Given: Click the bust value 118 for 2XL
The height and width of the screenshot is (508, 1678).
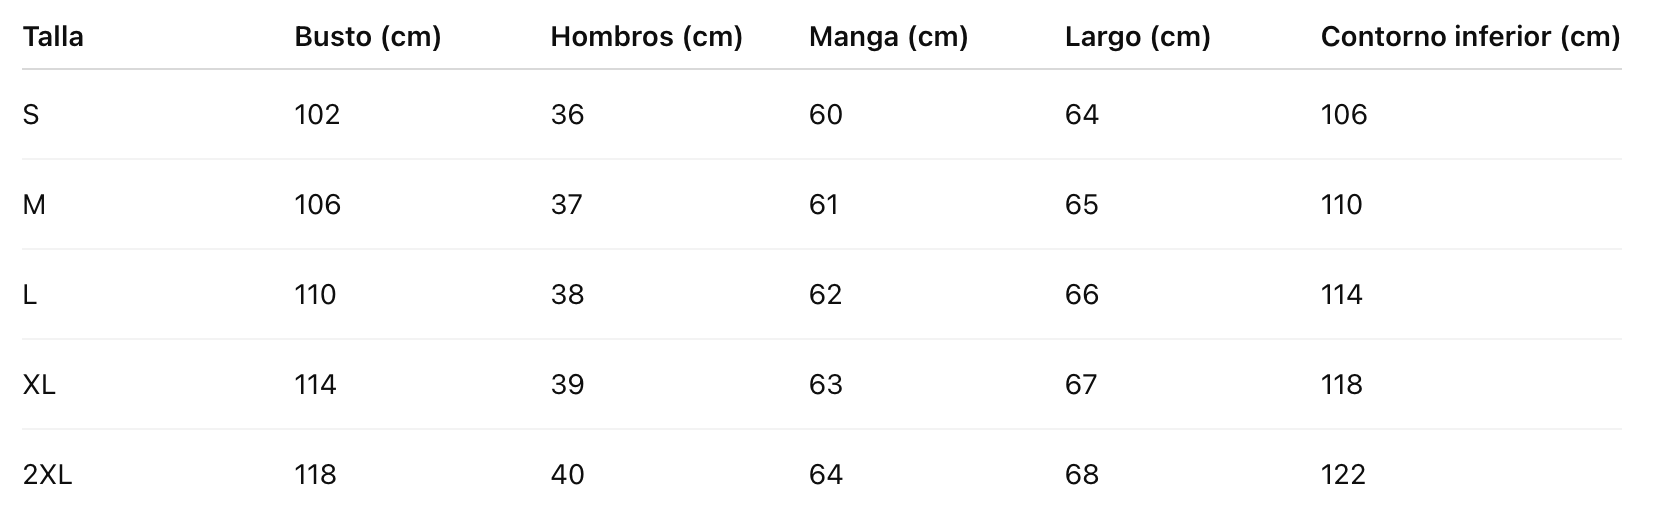Looking at the screenshot, I should pos(315,475).
